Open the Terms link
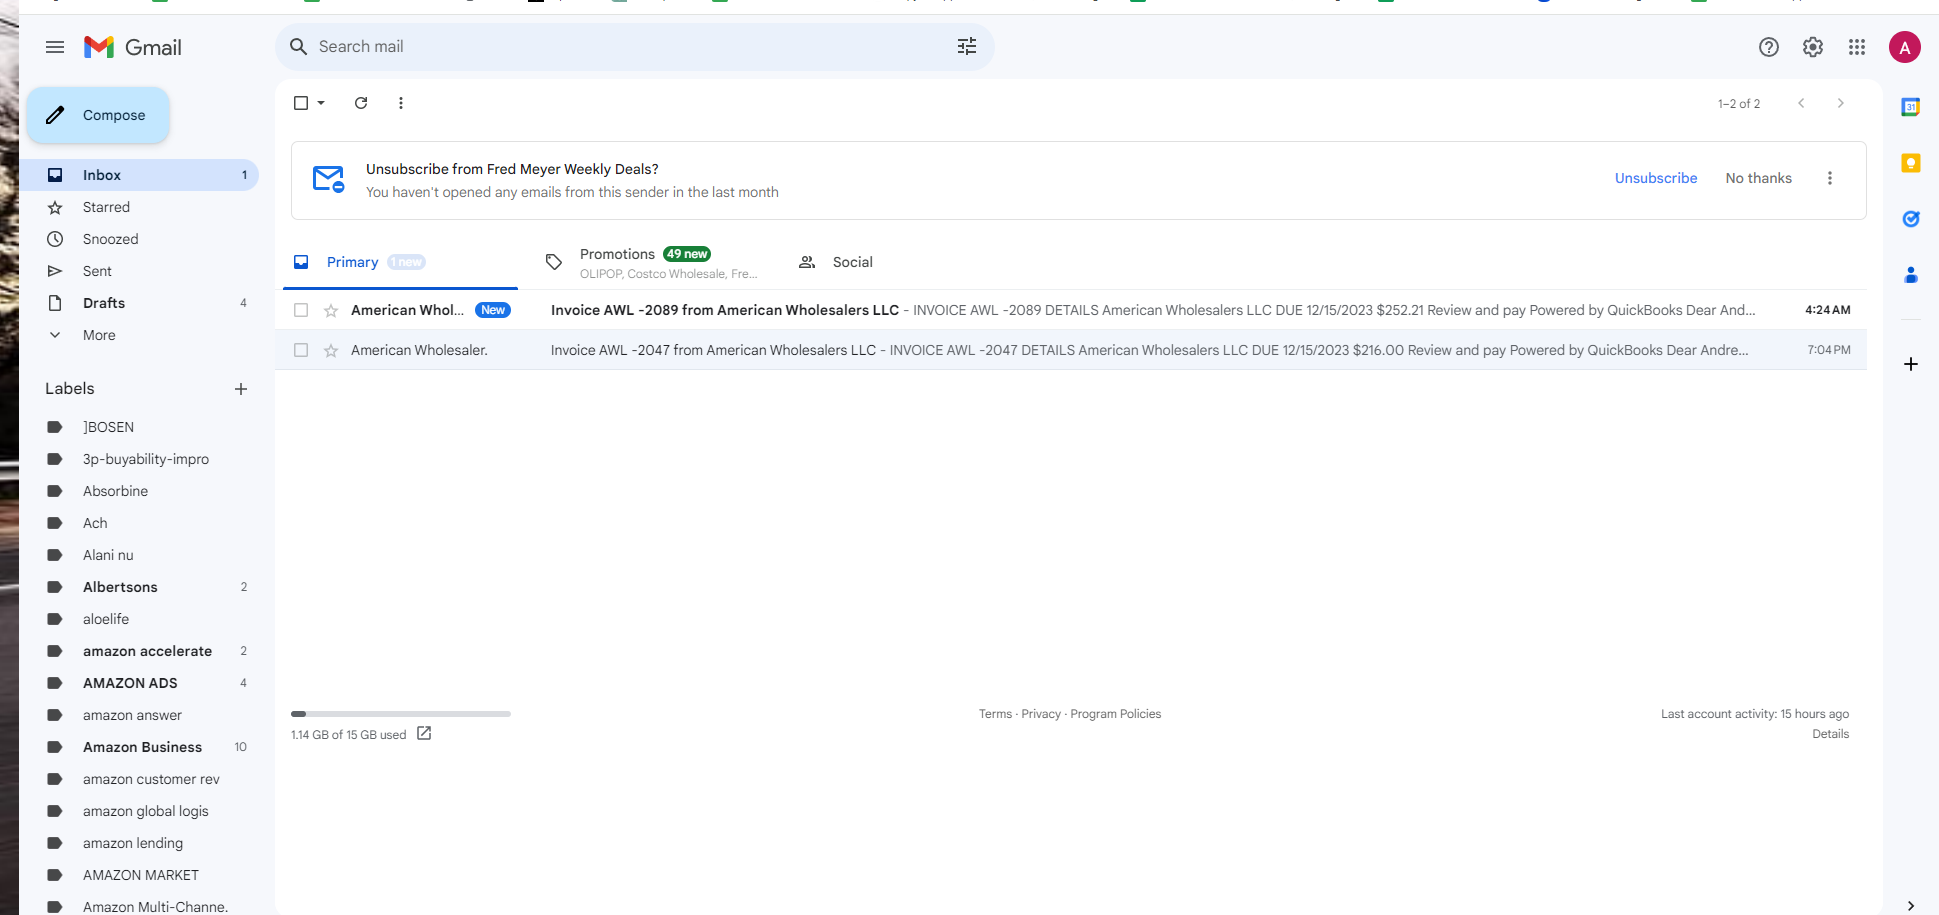The image size is (1939, 915). 995,714
